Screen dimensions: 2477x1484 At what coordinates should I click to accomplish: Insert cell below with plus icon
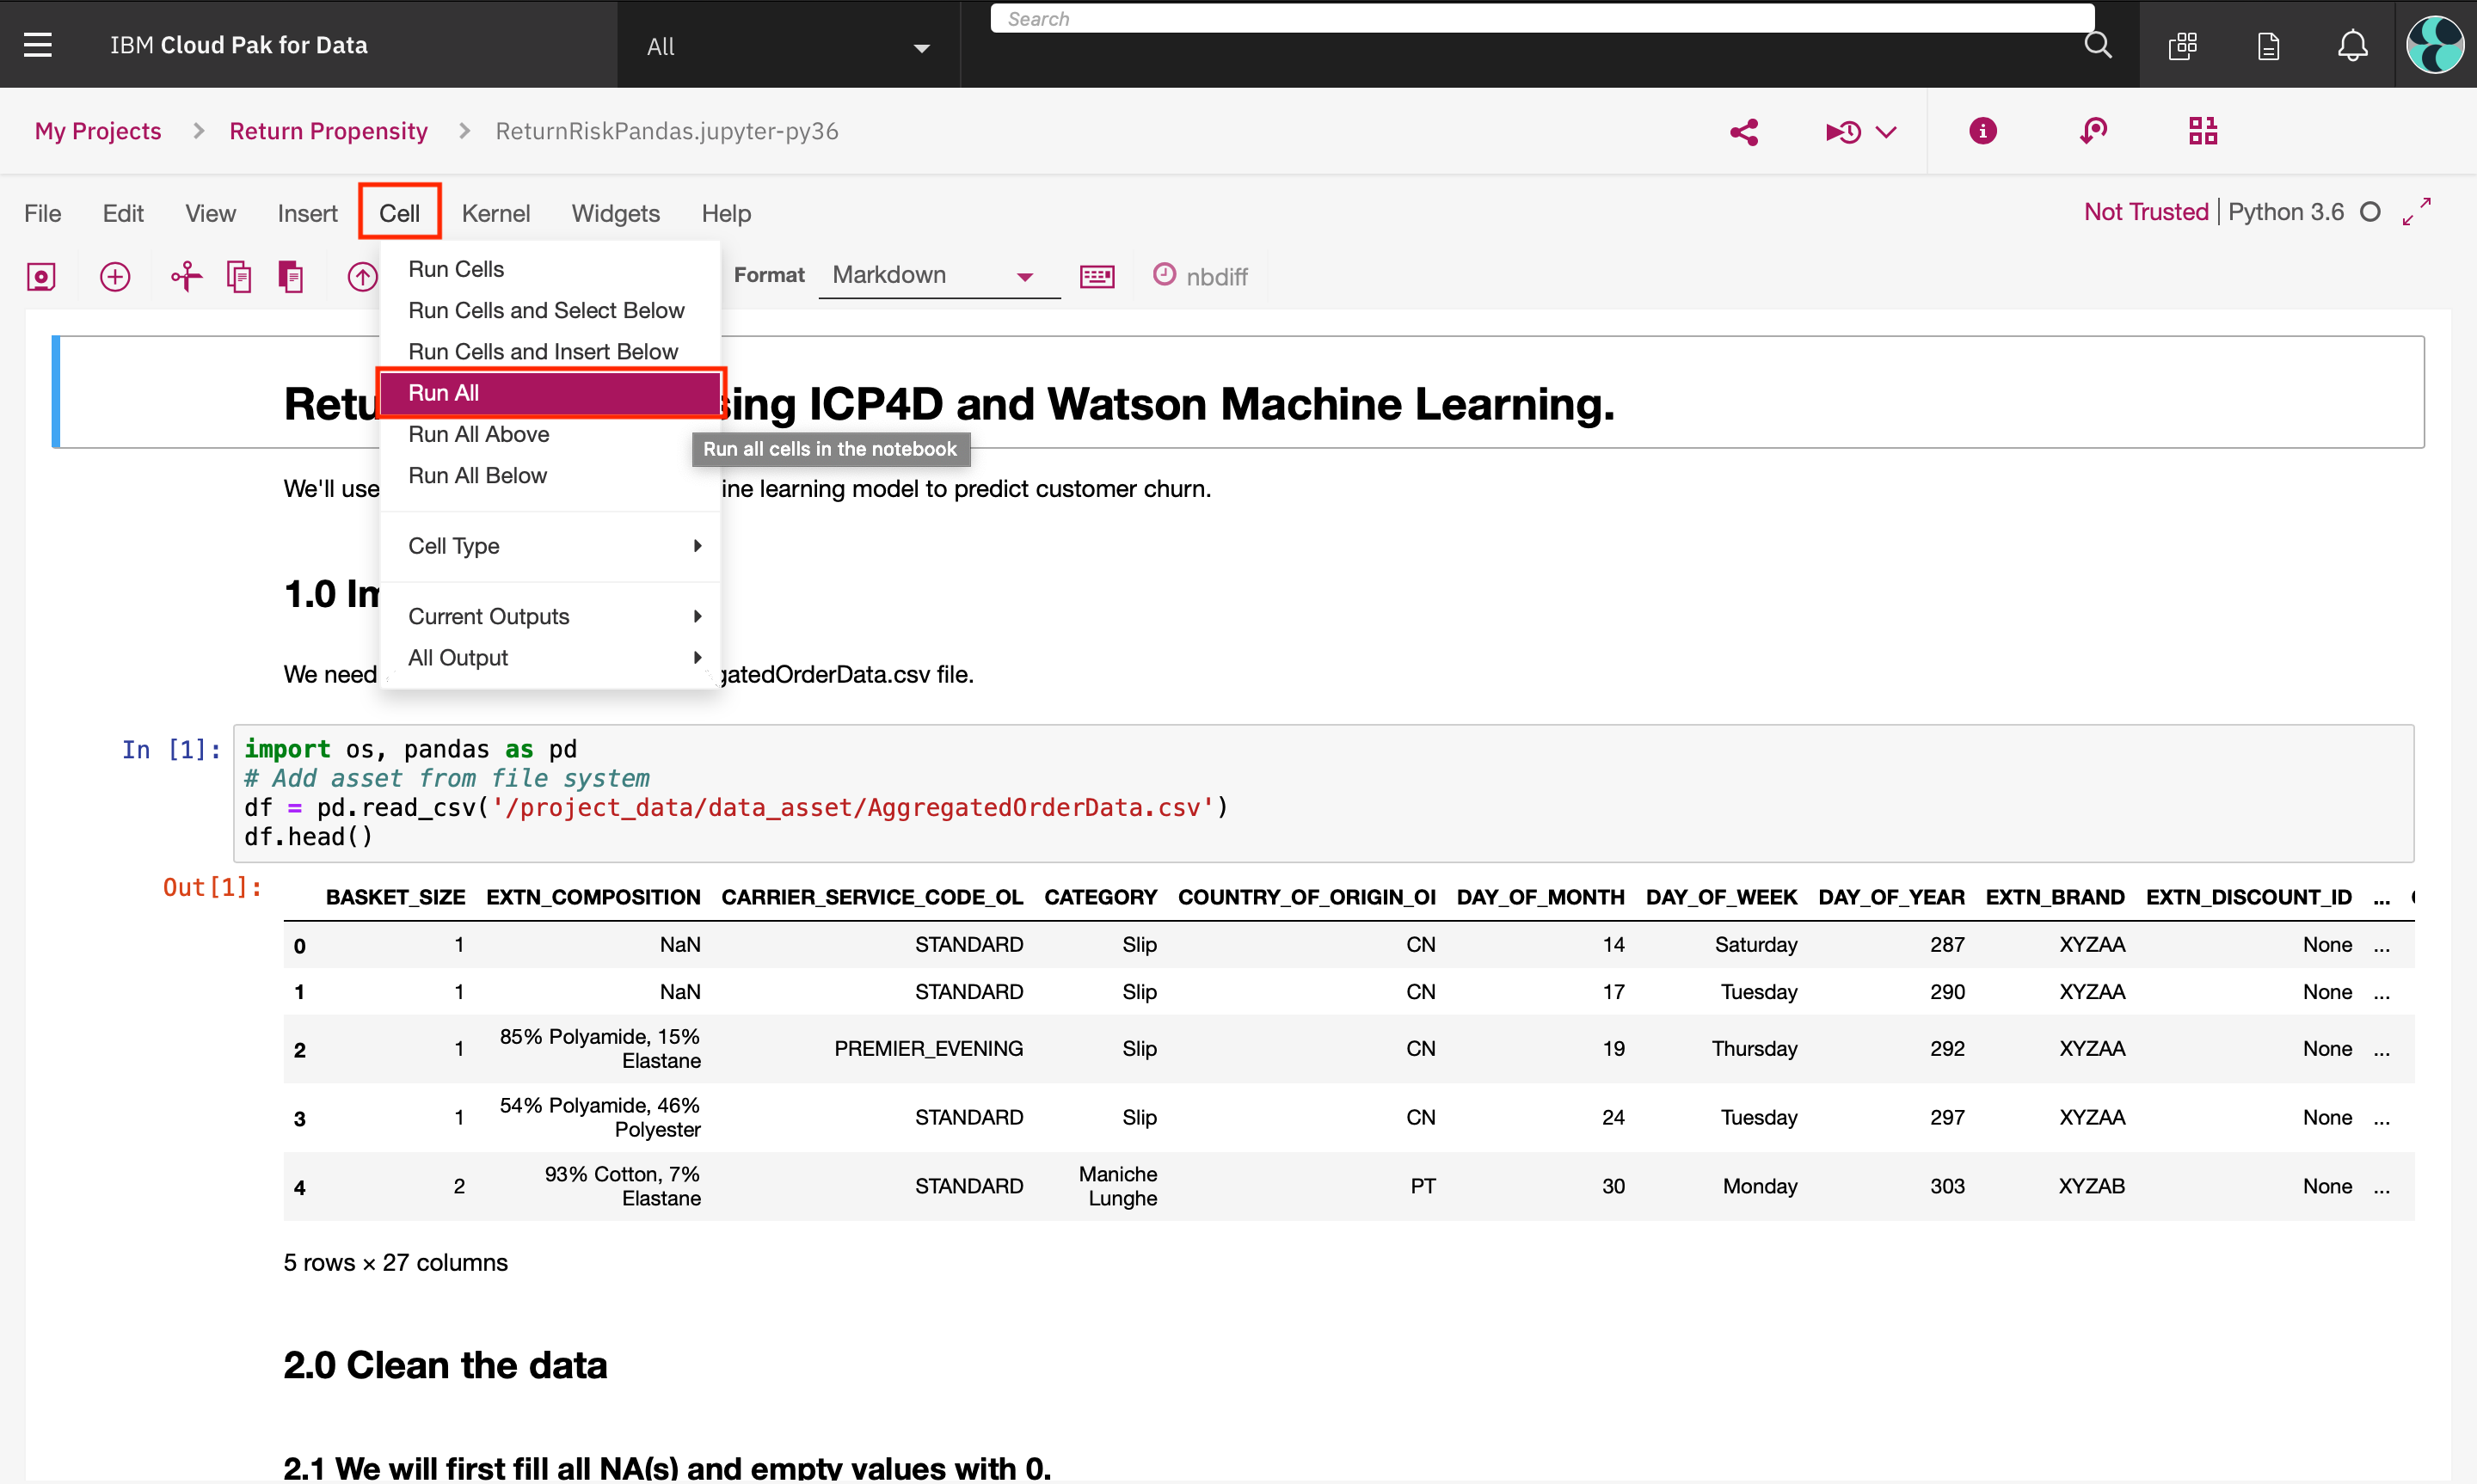[x=115, y=276]
